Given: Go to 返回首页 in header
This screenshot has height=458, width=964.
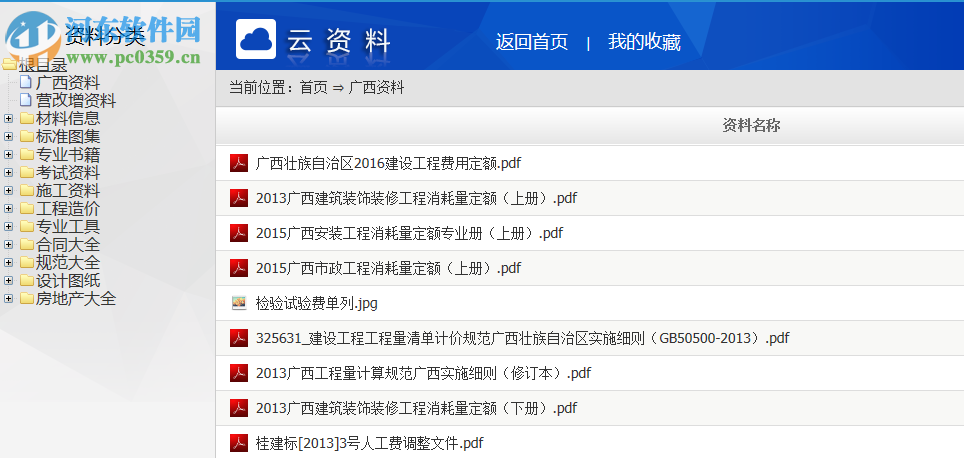Looking at the screenshot, I should [x=532, y=42].
